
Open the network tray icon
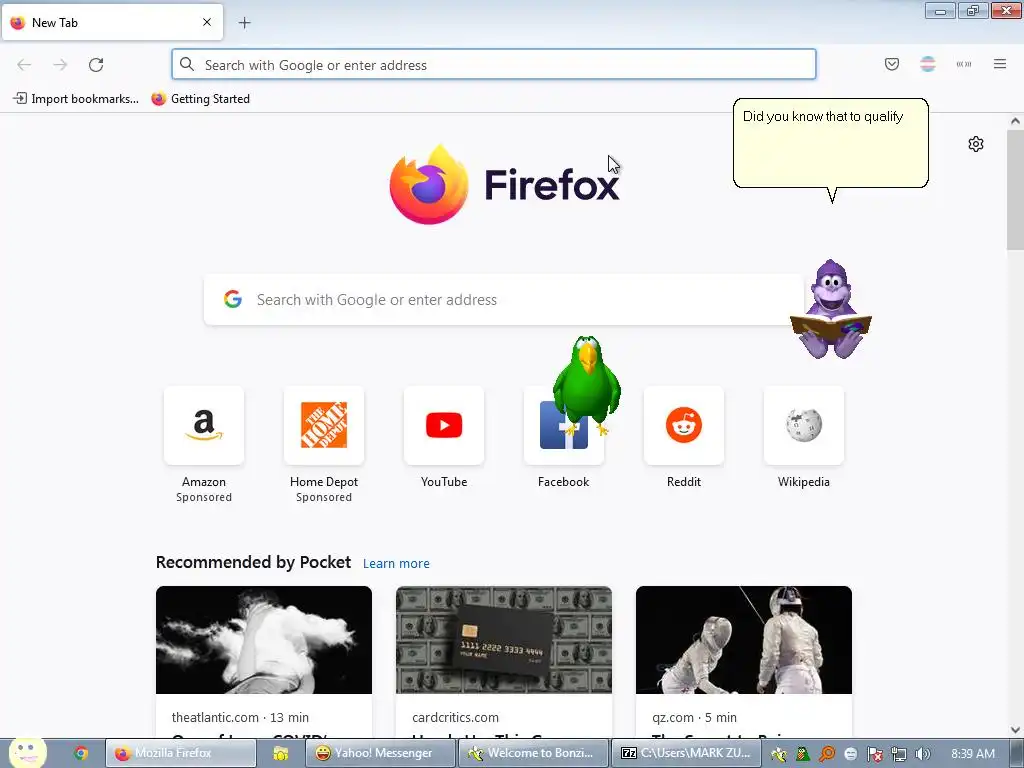tap(899, 754)
